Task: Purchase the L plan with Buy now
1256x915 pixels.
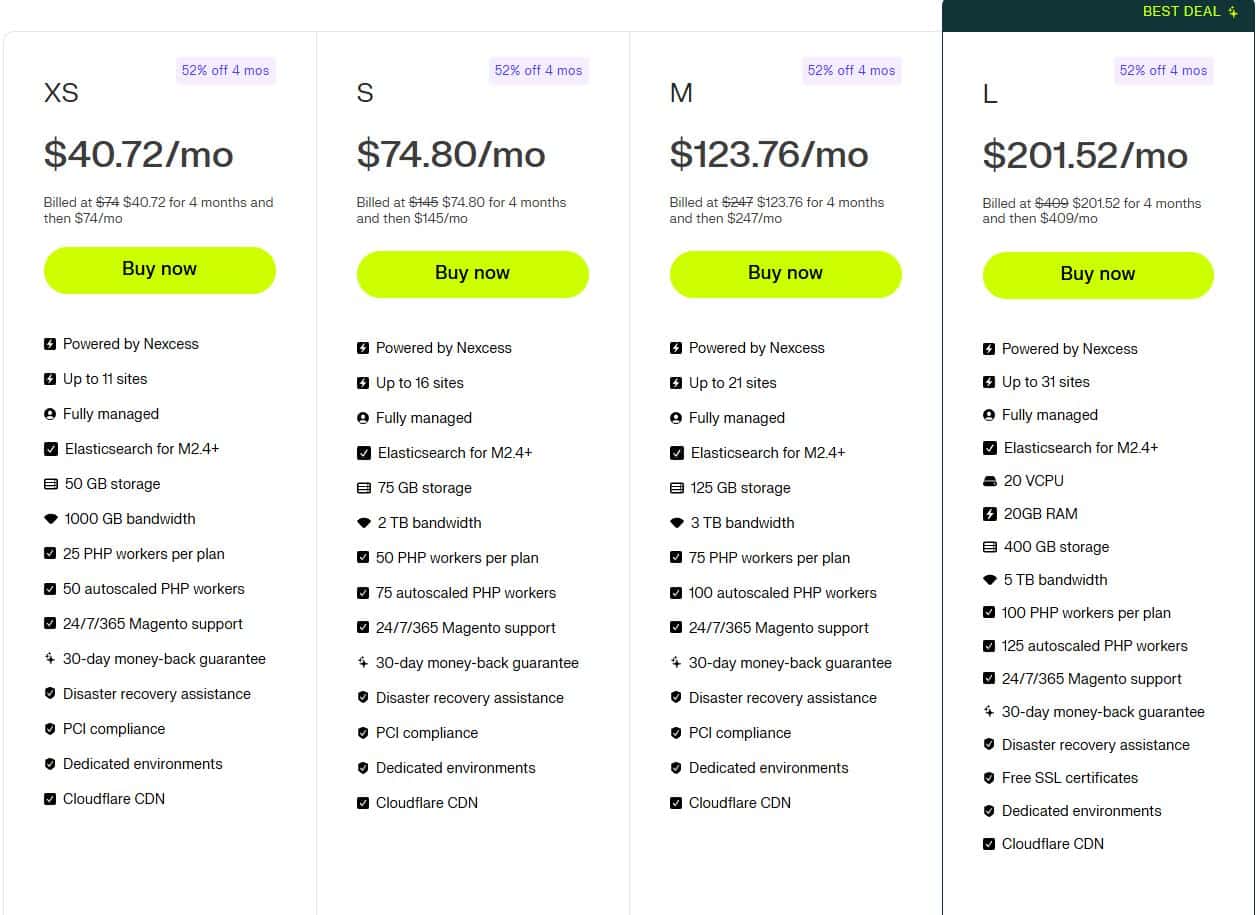Action: pyautogui.click(x=1097, y=275)
